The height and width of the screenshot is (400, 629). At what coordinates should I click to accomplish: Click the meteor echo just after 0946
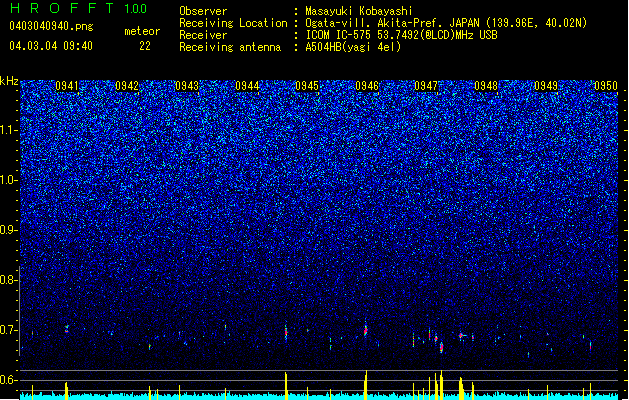[365, 330]
